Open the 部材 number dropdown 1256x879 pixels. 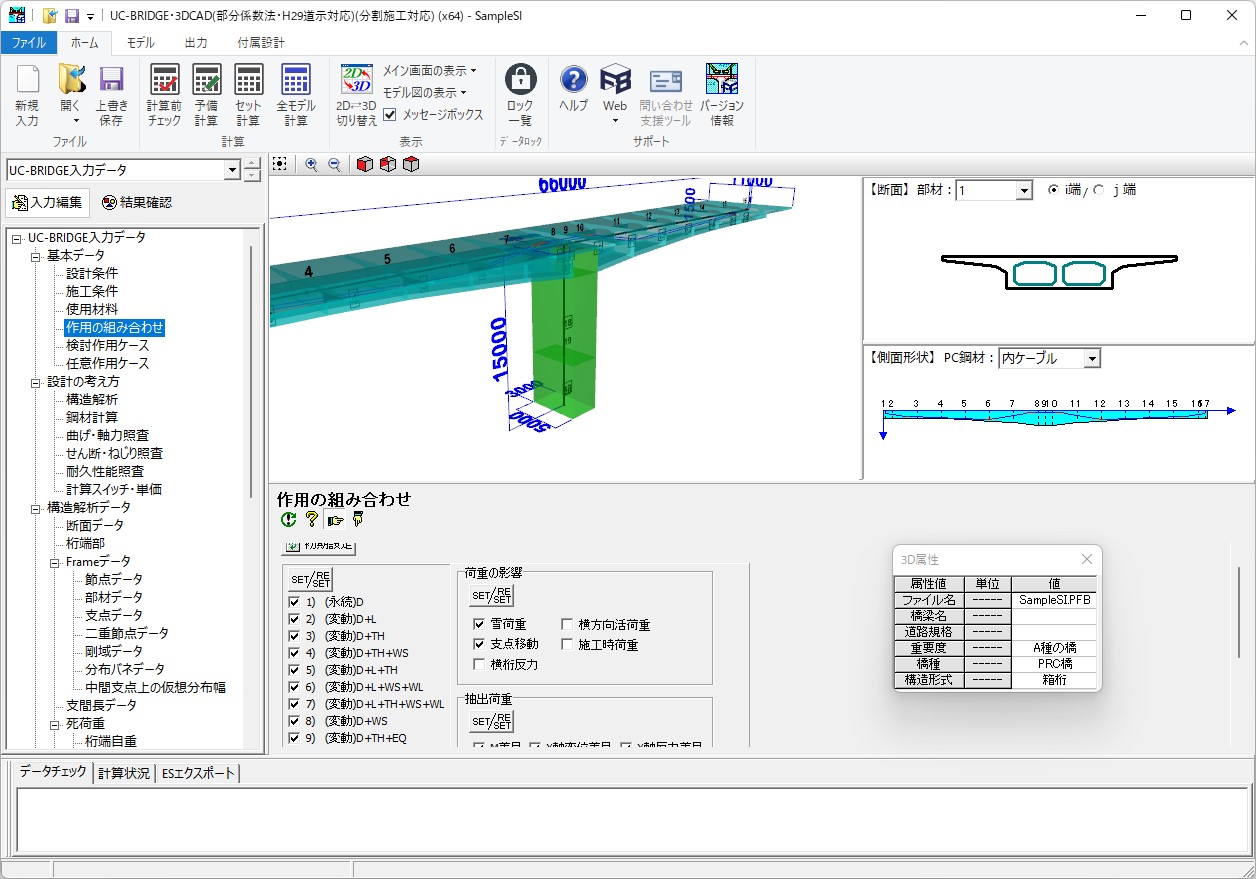(x=1023, y=191)
